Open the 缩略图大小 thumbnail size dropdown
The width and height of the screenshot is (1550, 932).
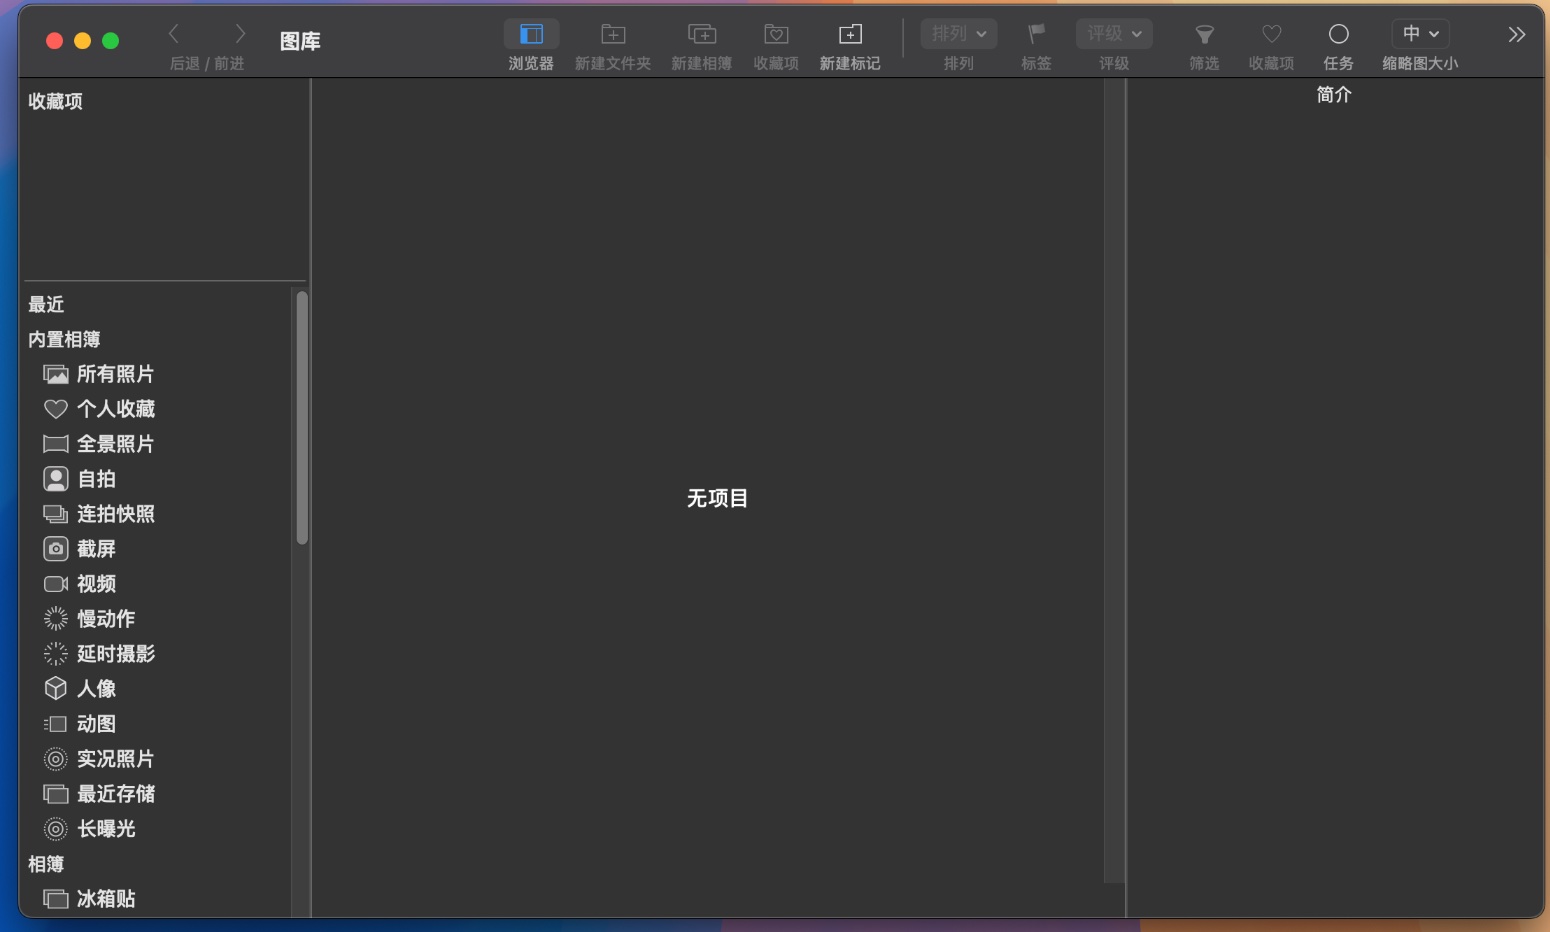(1420, 34)
